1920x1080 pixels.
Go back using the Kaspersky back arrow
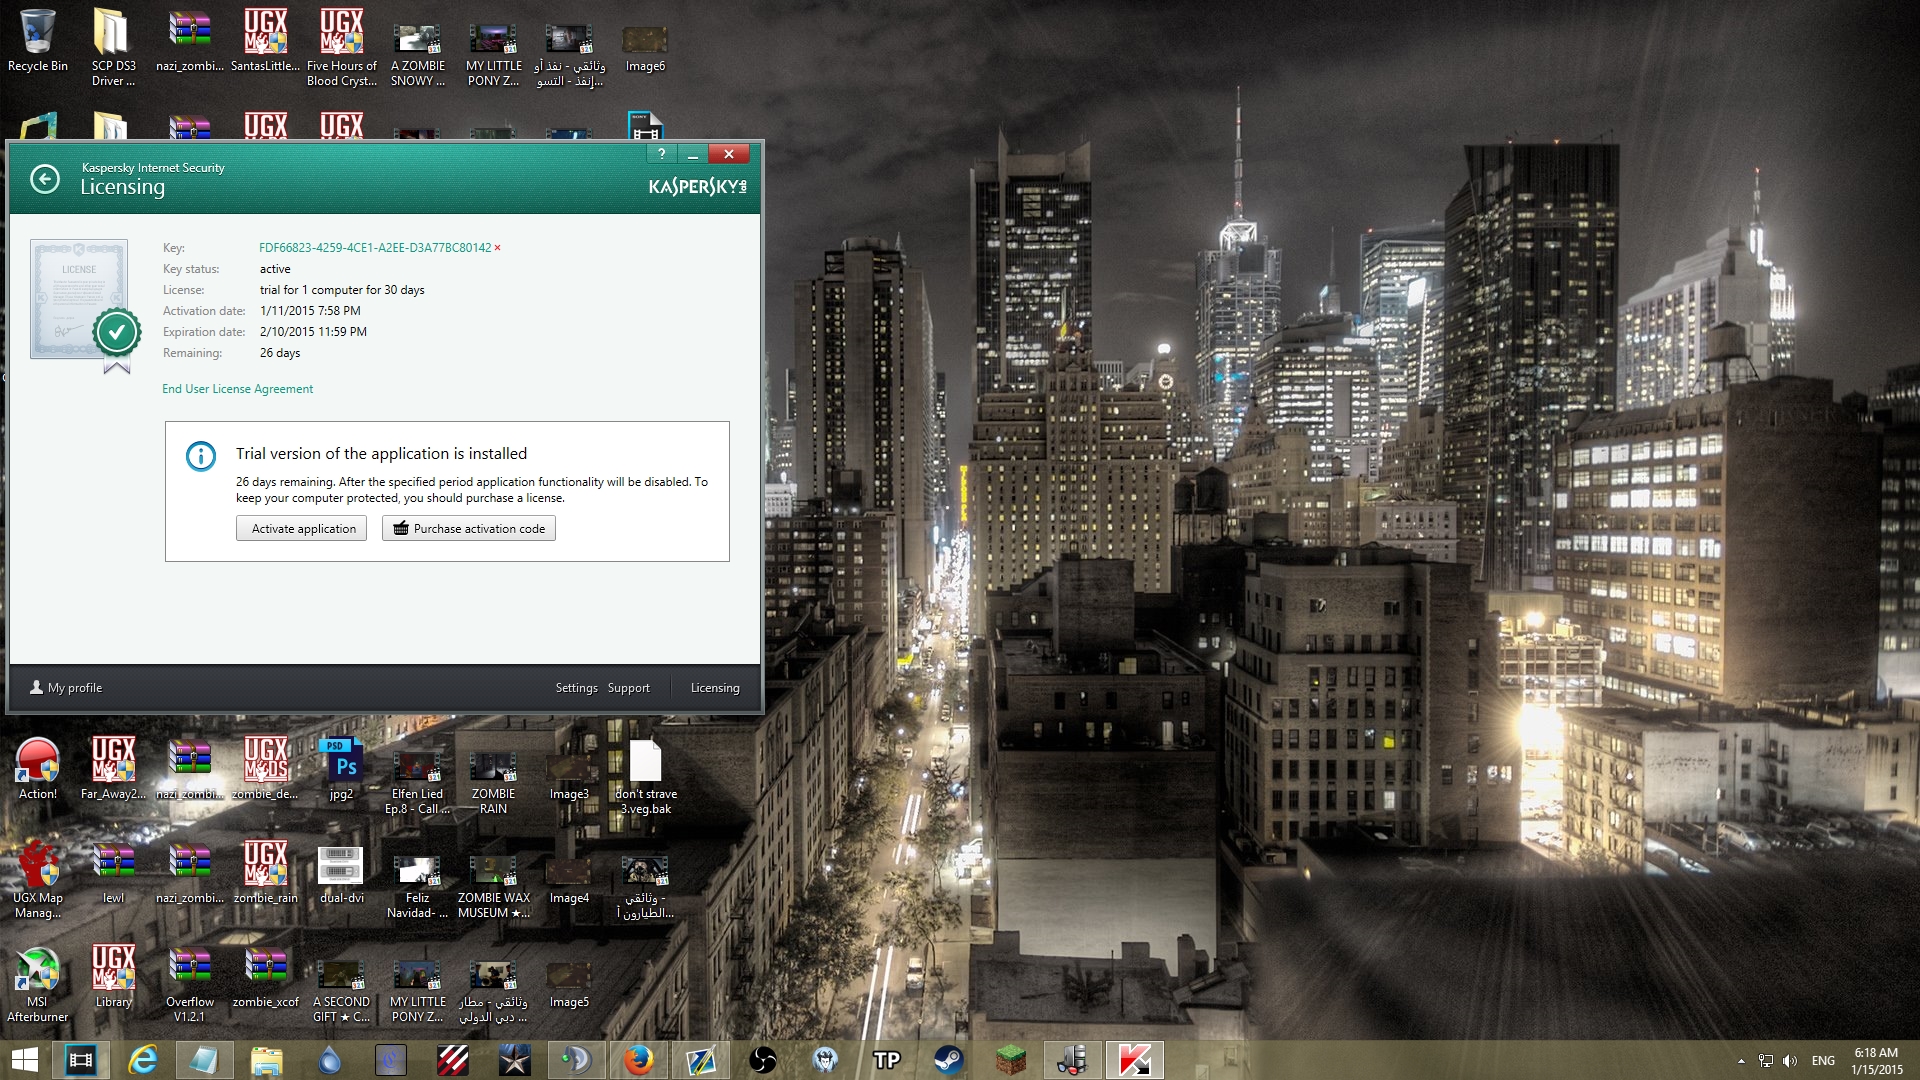pyautogui.click(x=45, y=179)
